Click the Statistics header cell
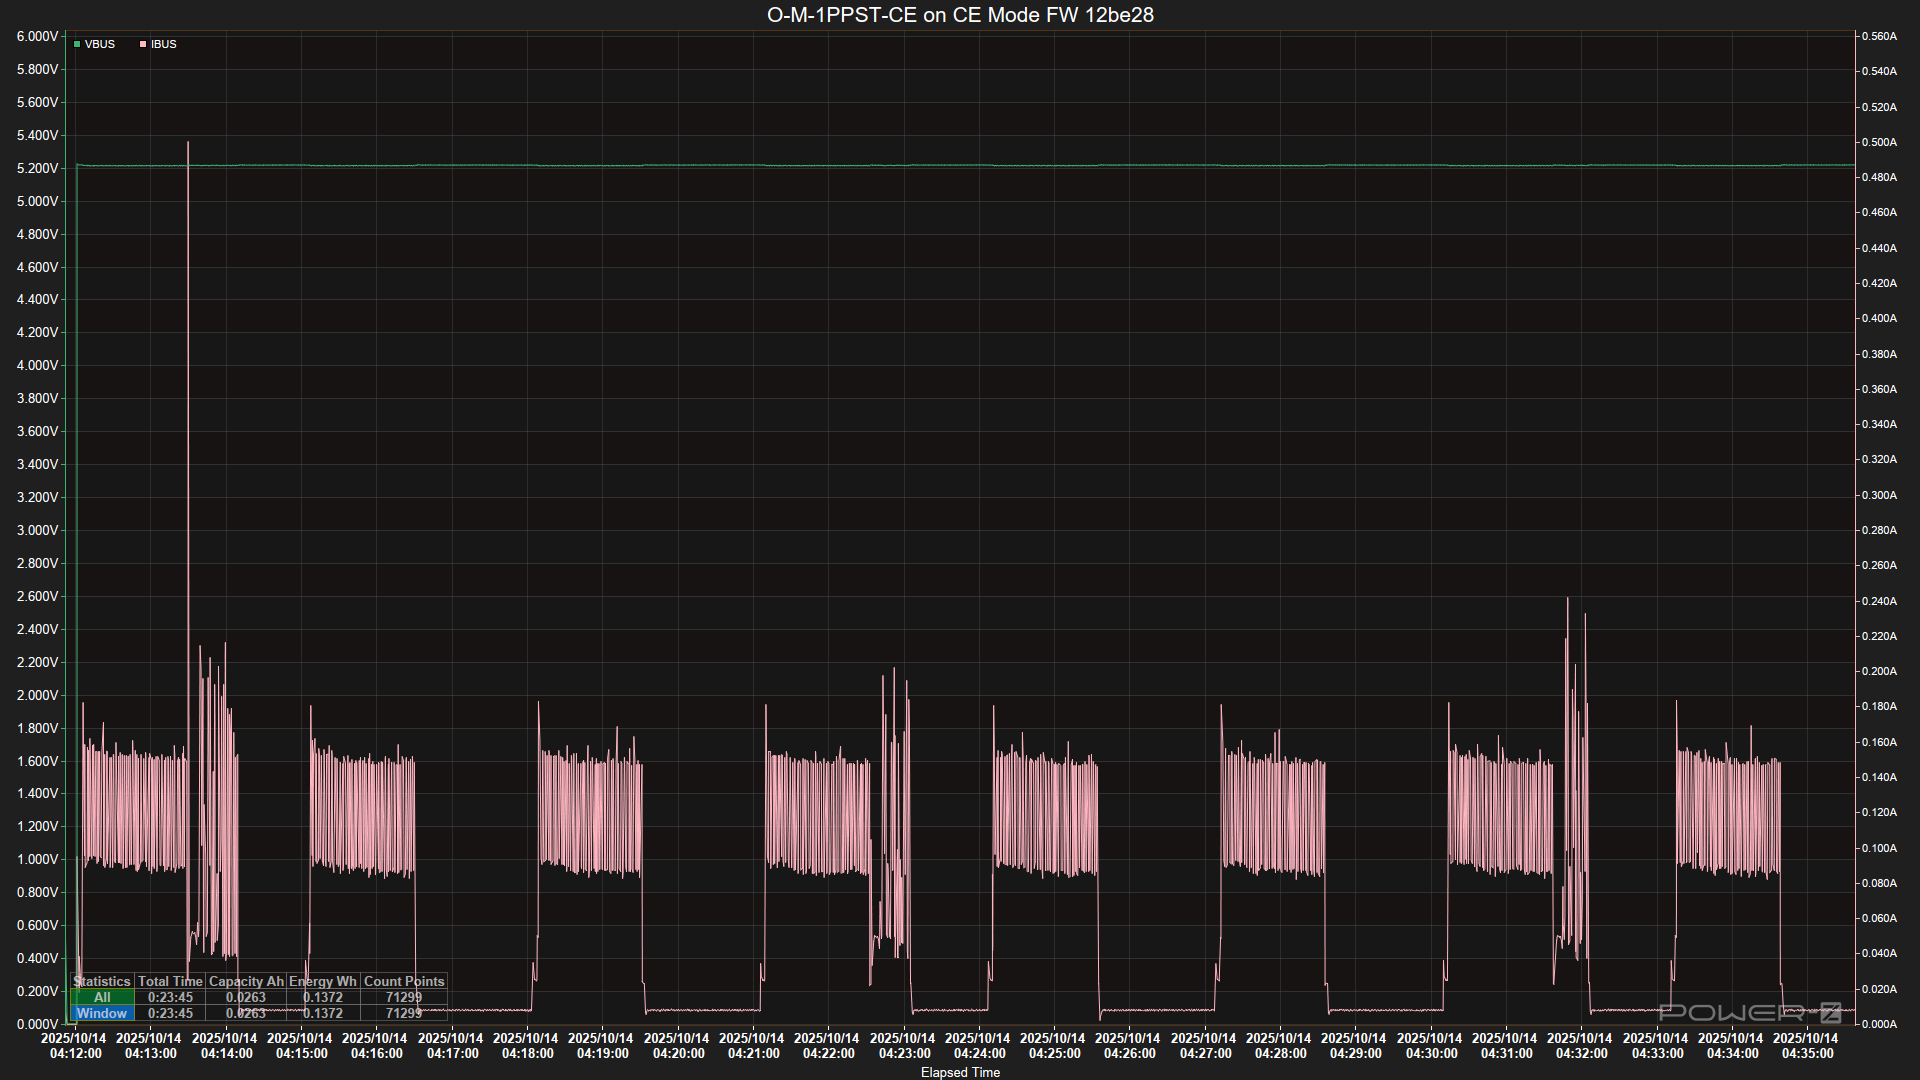The height and width of the screenshot is (1080, 1920). point(102,981)
